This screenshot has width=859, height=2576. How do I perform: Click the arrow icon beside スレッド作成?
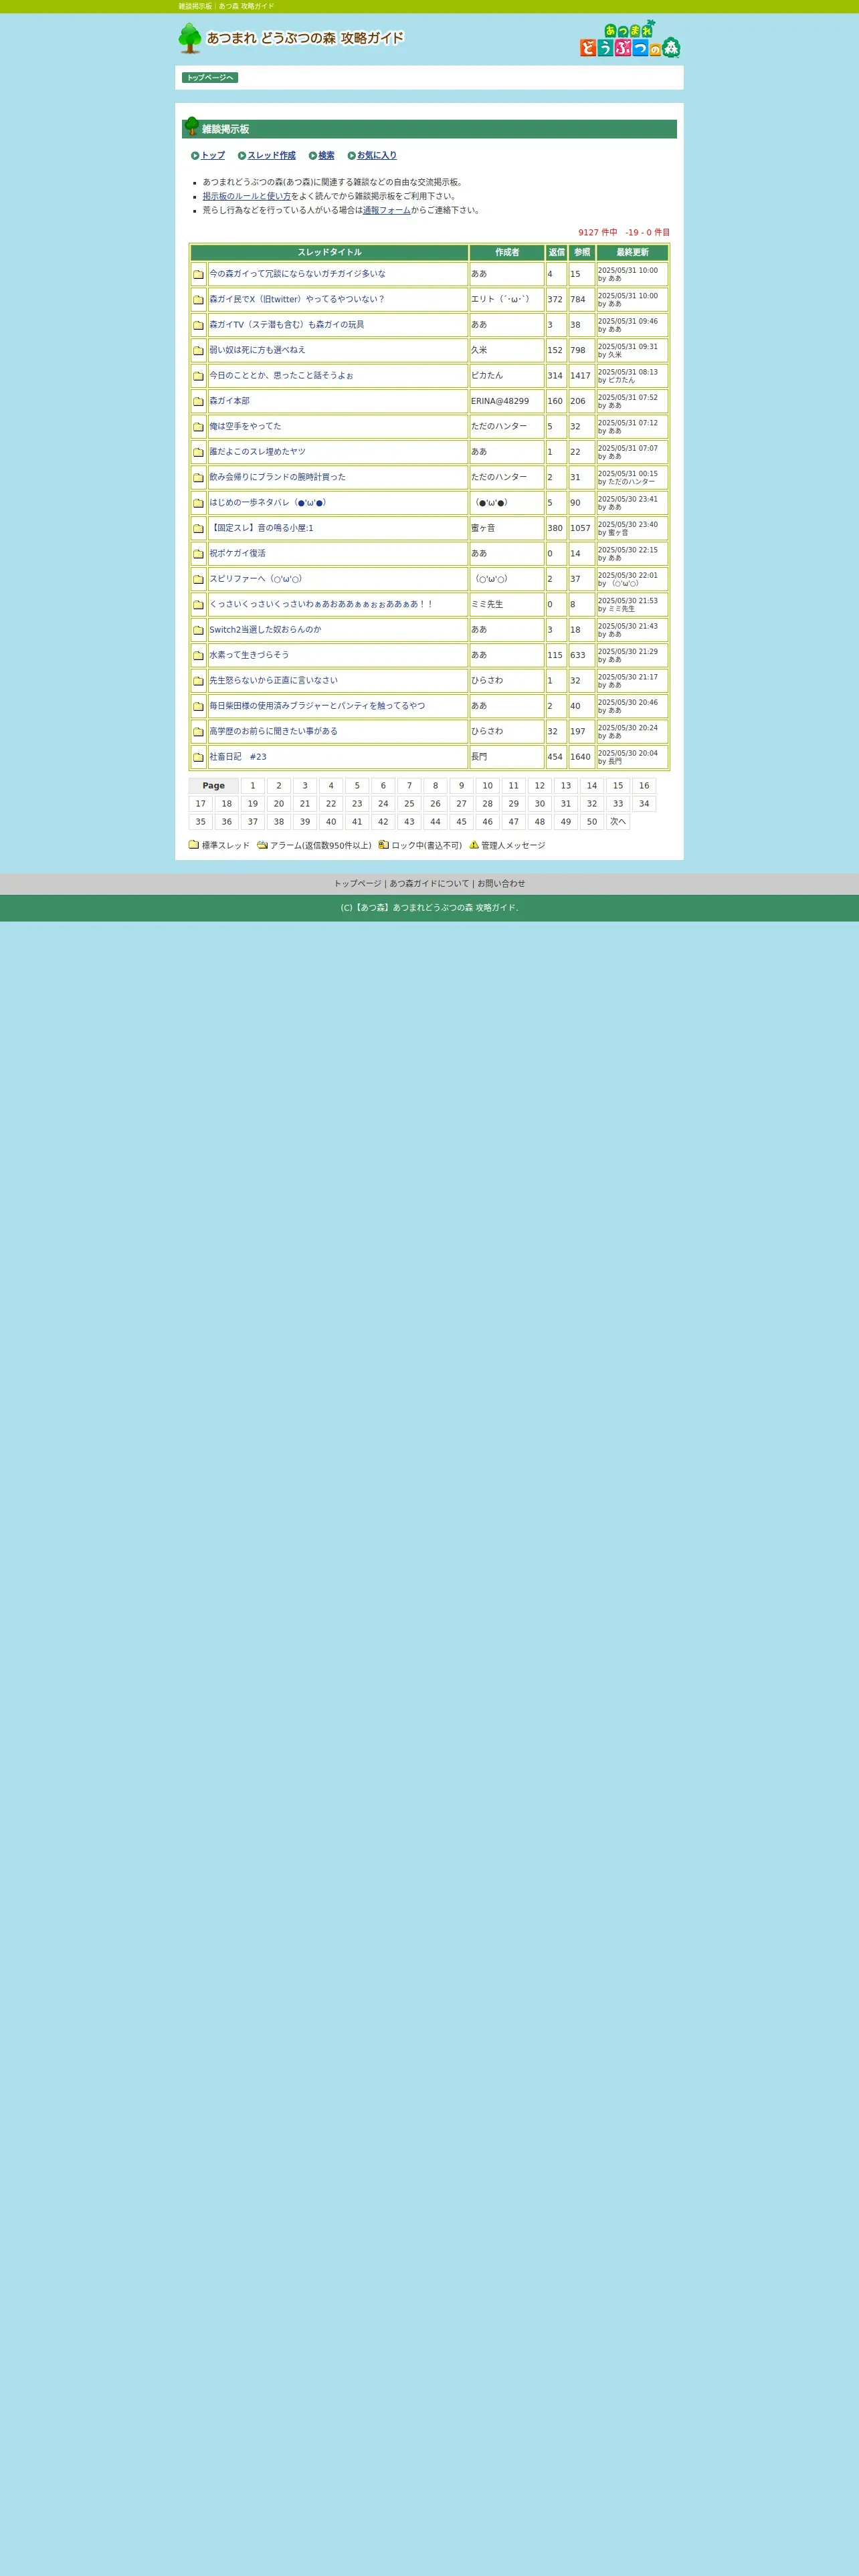point(242,156)
